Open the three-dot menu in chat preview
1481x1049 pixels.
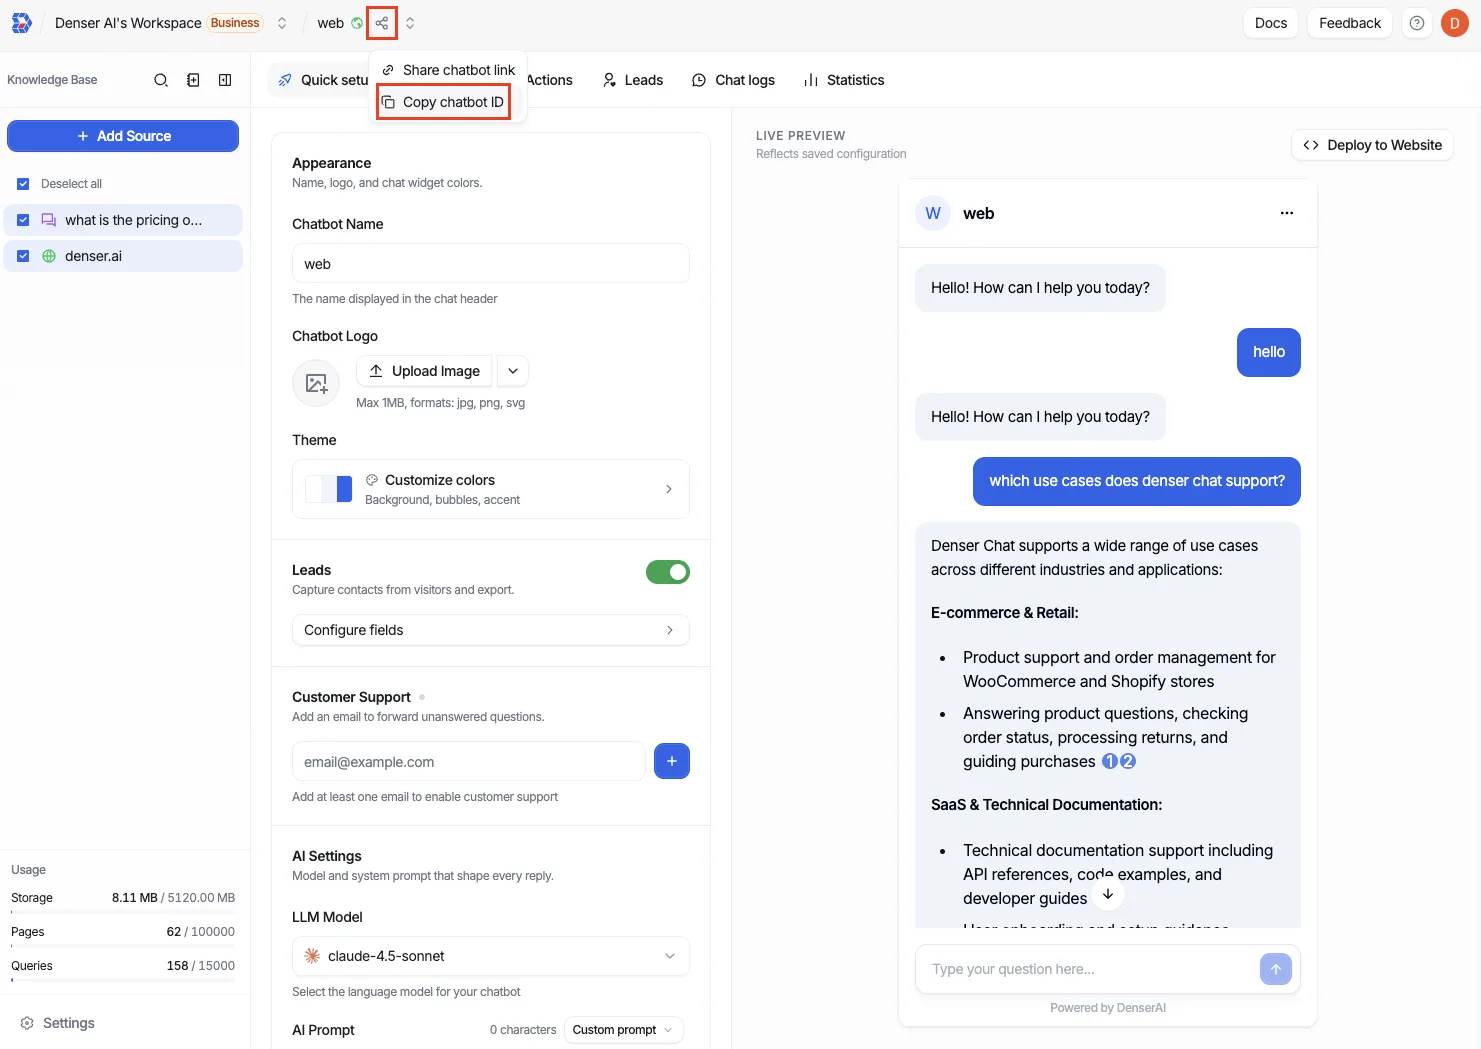[x=1287, y=213]
